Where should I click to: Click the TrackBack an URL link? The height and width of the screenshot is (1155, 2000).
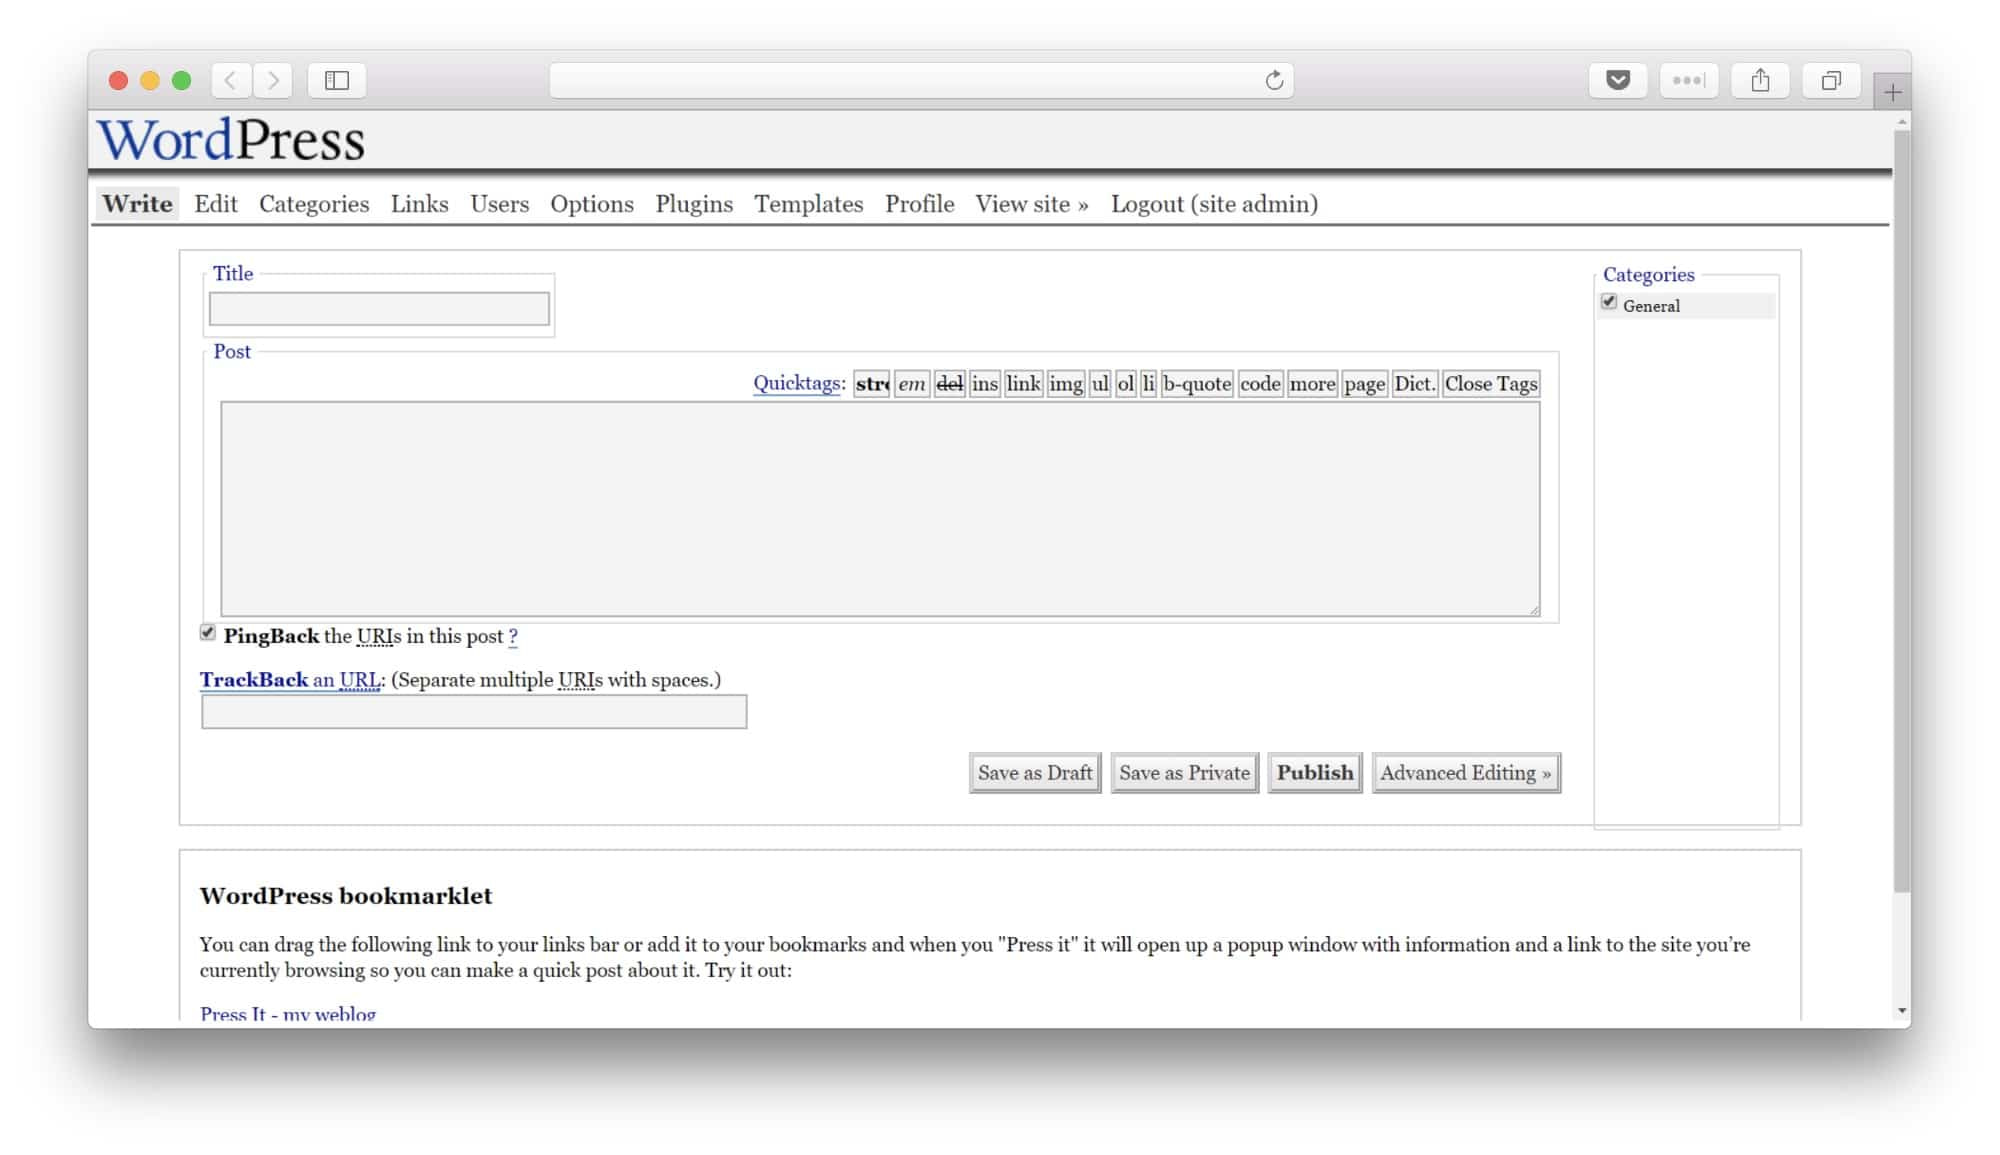point(291,680)
